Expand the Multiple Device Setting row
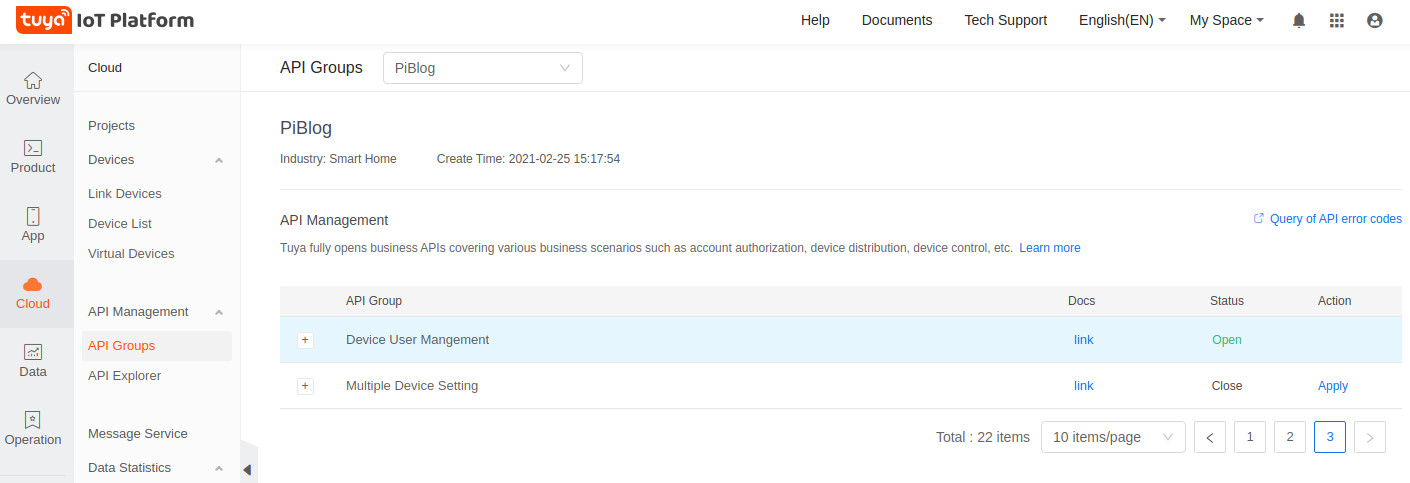Viewport: 1410px width, 483px height. (305, 386)
